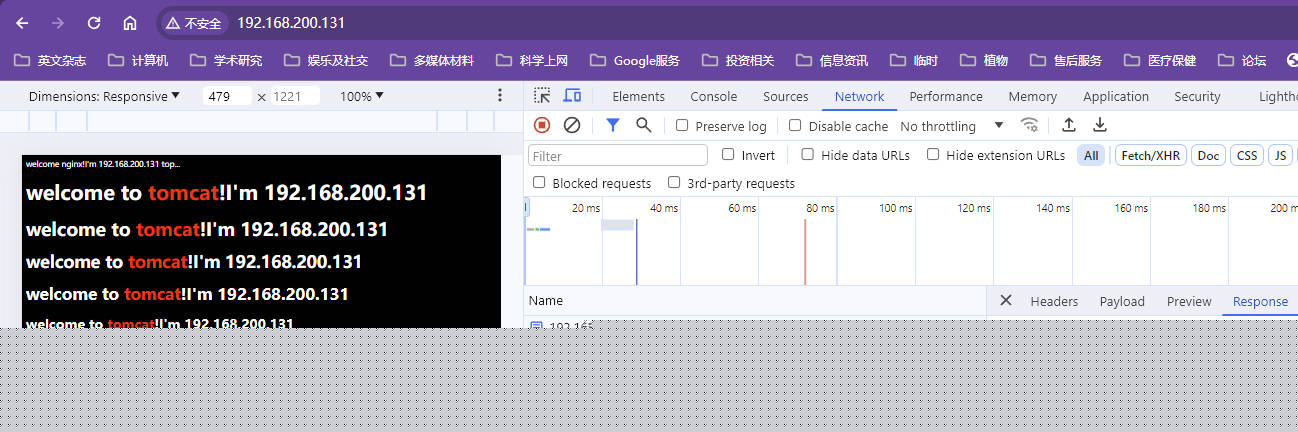Switch to the Performance tab
Viewport: 1298px width, 432px height.
coord(946,96)
